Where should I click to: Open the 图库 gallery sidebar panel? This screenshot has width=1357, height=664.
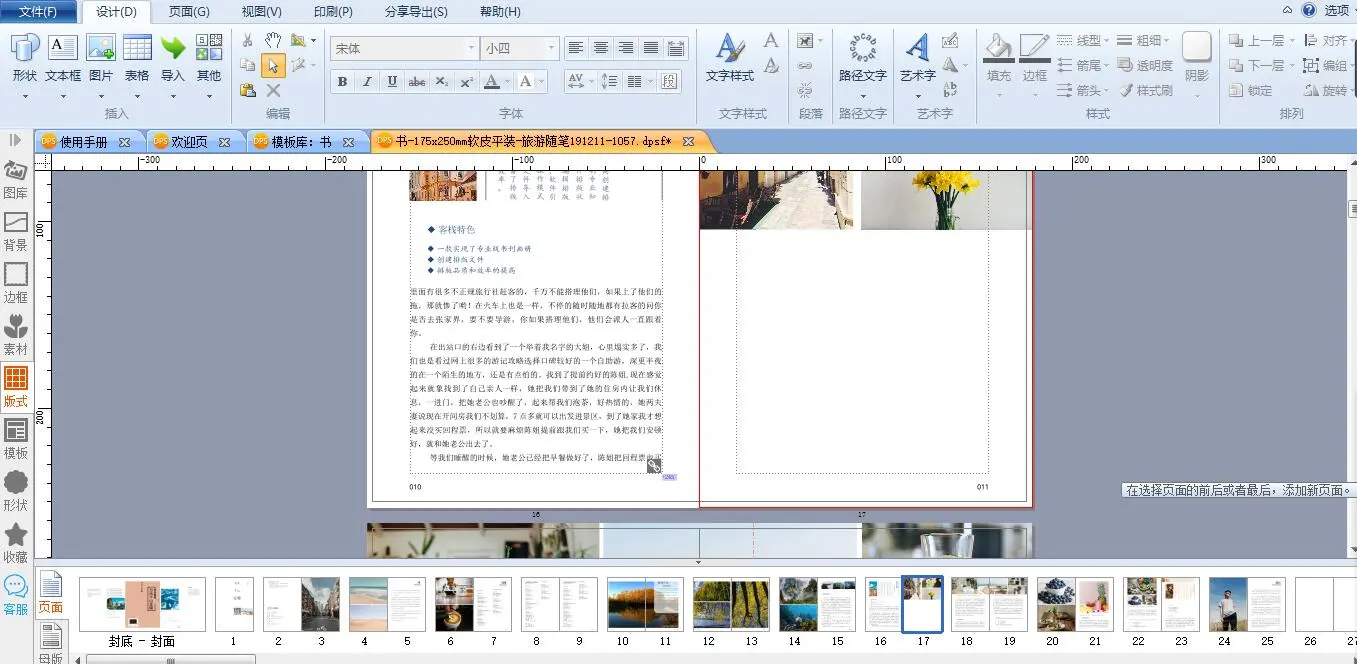[x=16, y=178]
